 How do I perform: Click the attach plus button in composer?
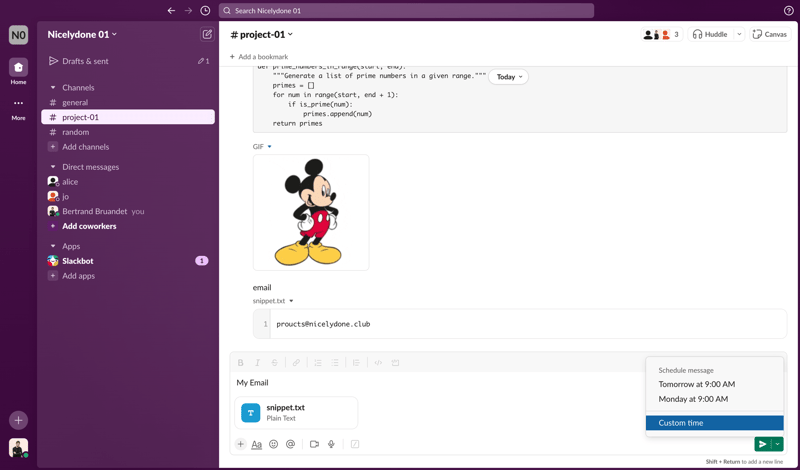tap(240, 444)
